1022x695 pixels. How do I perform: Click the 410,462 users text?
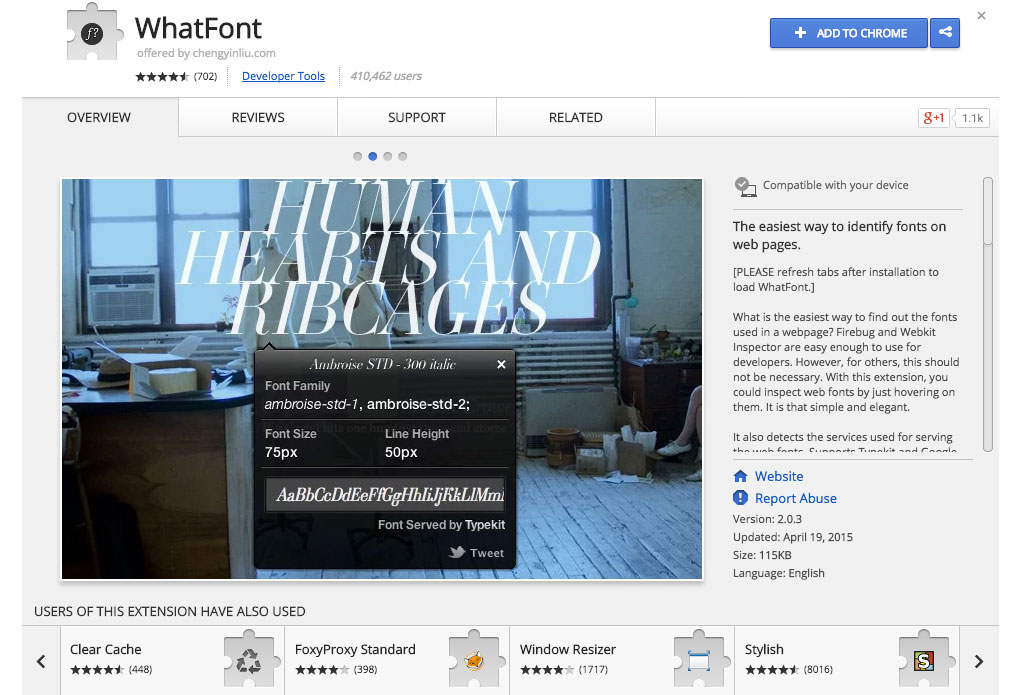(386, 76)
